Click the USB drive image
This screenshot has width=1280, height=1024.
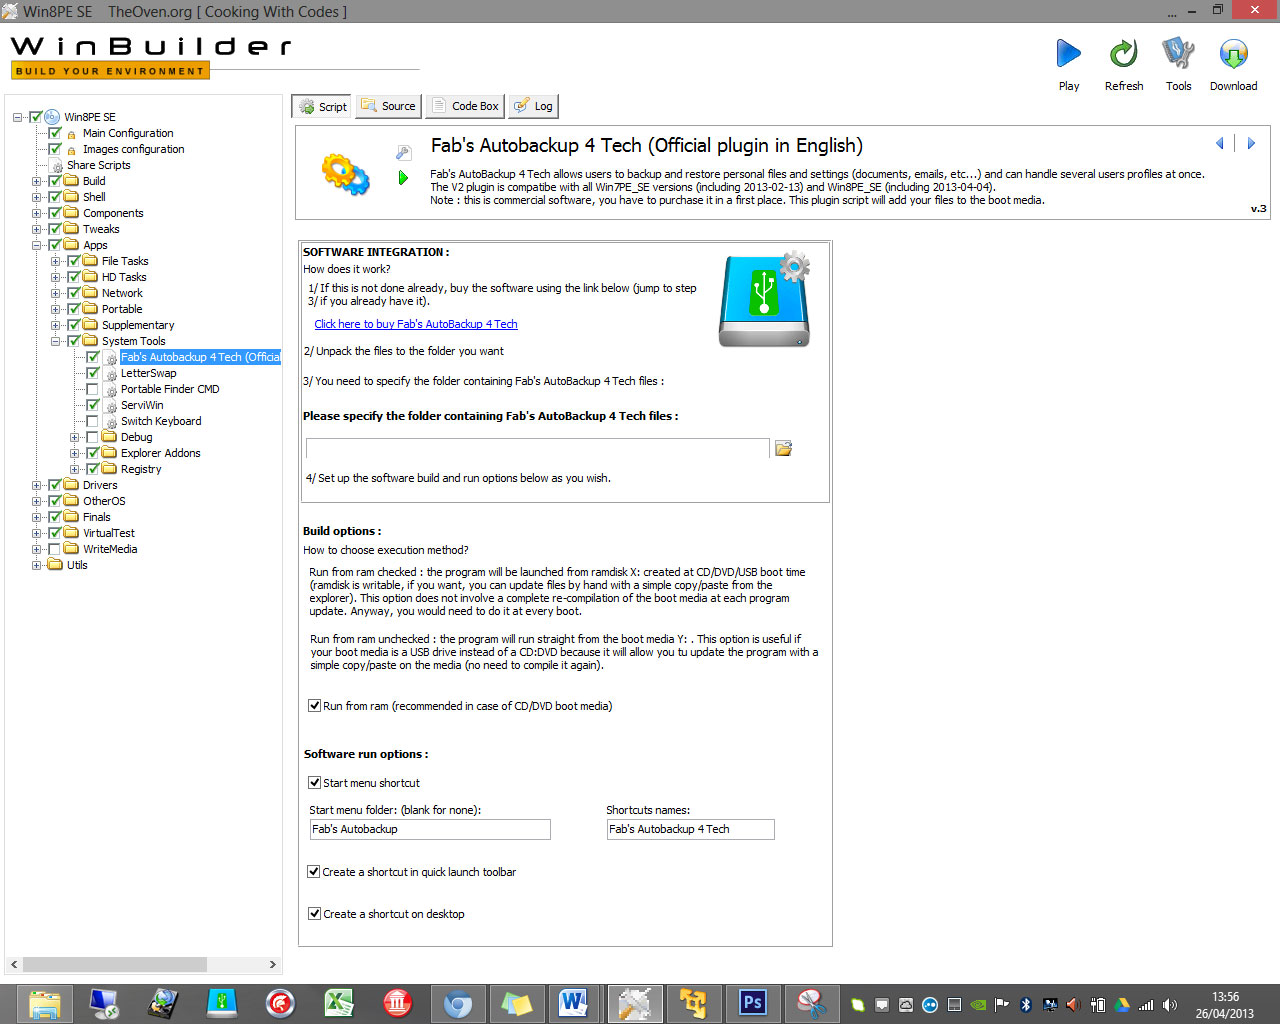pyautogui.click(x=765, y=300)
